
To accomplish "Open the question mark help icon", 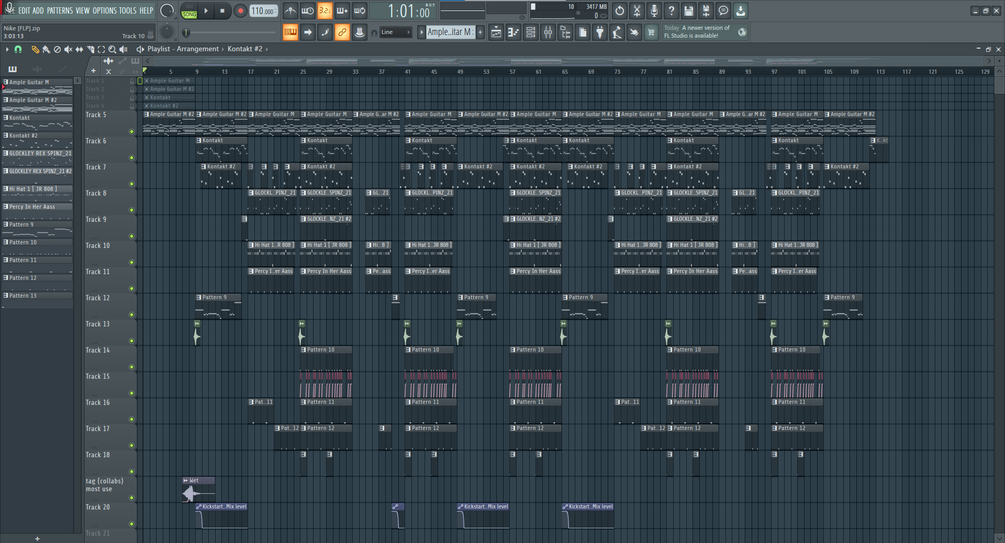I will click(x=671, y=11).
